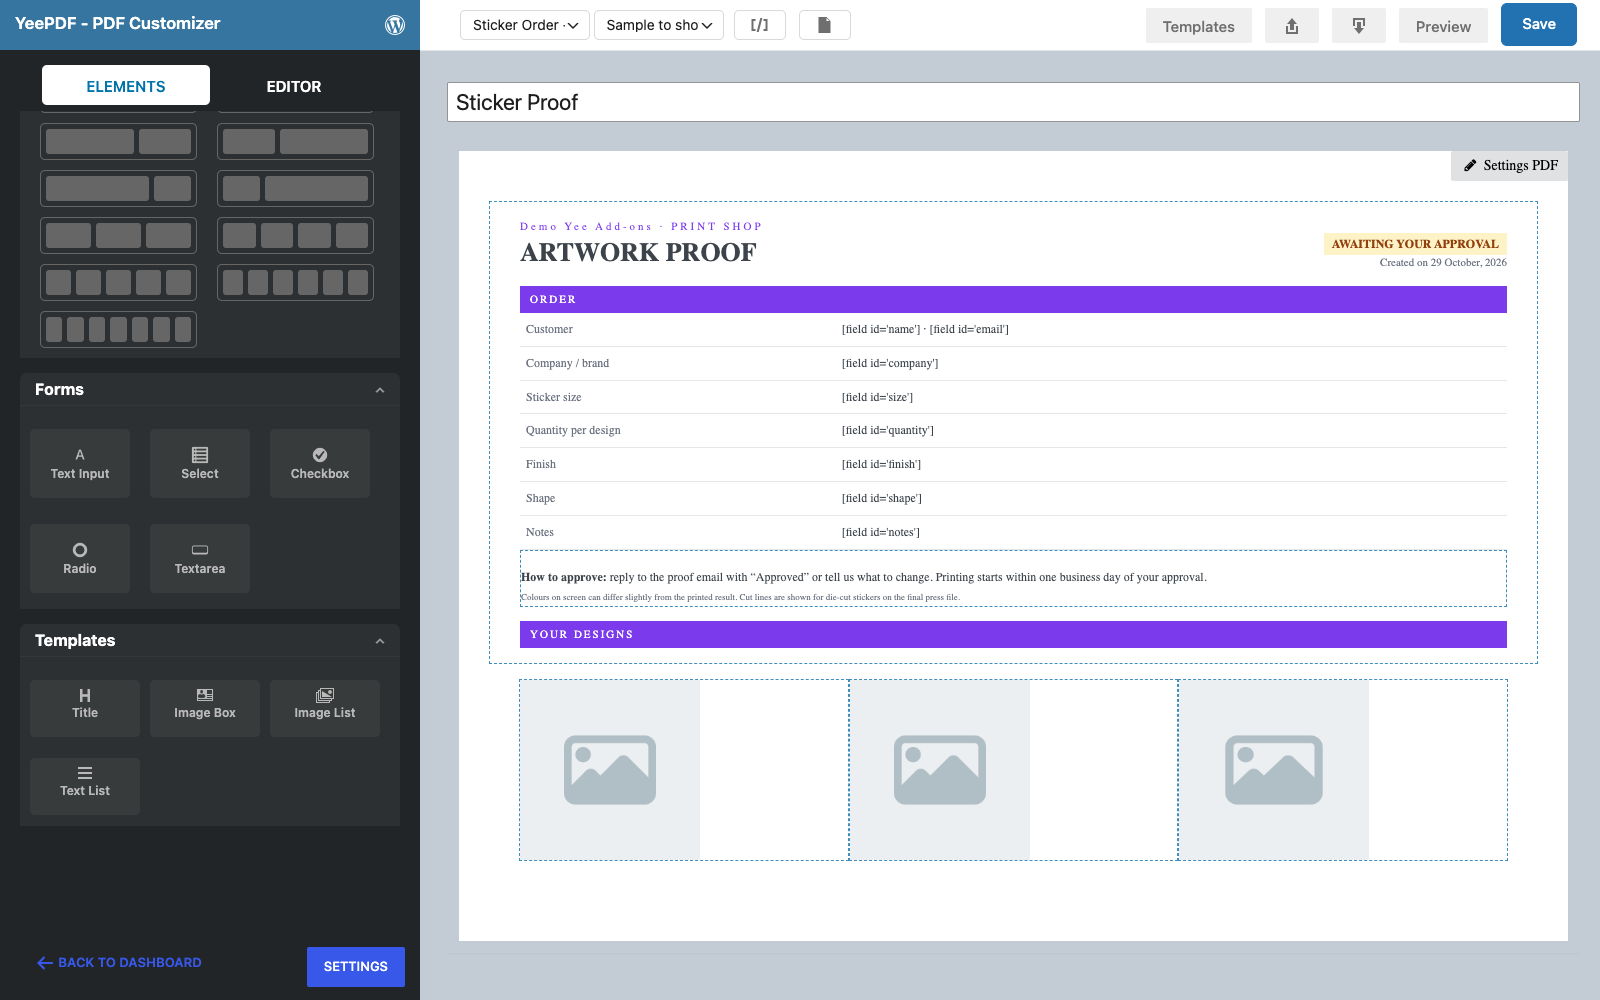Open the Sticker Order form dropdown
This screenshot has height=1000, width=1600.
[525, 25]
